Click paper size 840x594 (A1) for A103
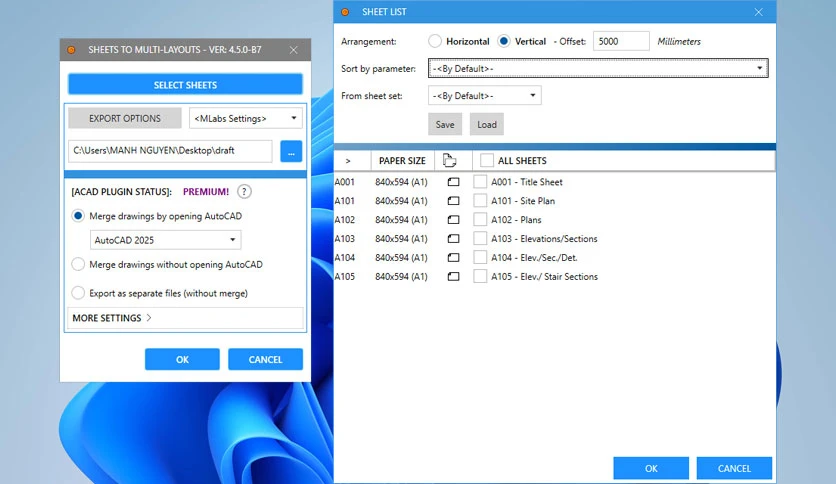This screenshot has width=836, height=484. pos(401,239)
